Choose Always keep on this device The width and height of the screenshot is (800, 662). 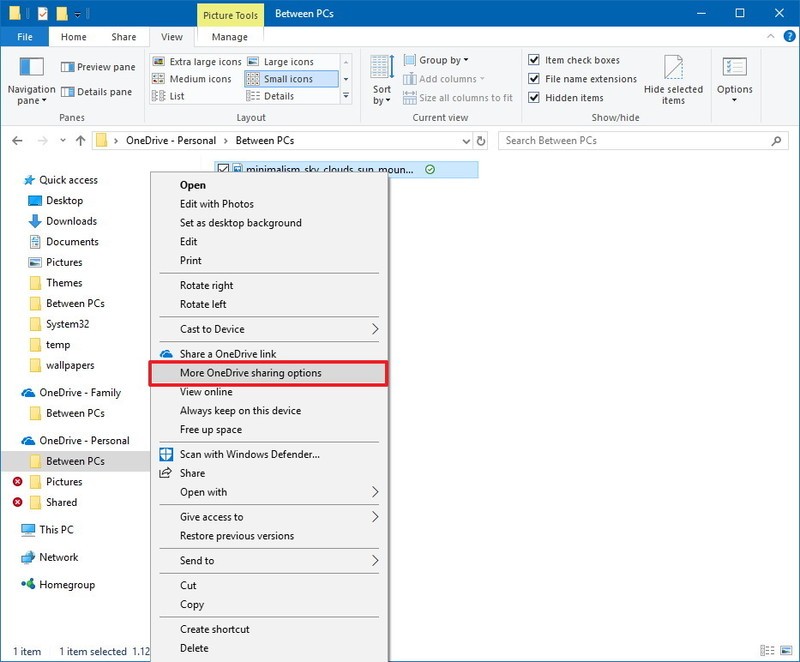pyautogui.click(x=269, y=411)
